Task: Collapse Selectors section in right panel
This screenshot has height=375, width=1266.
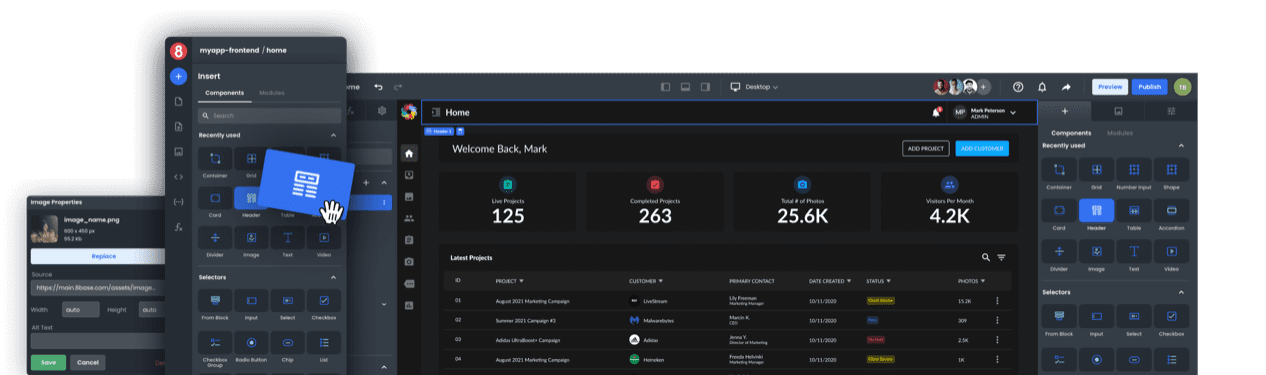Action: tap(1181, 292)
